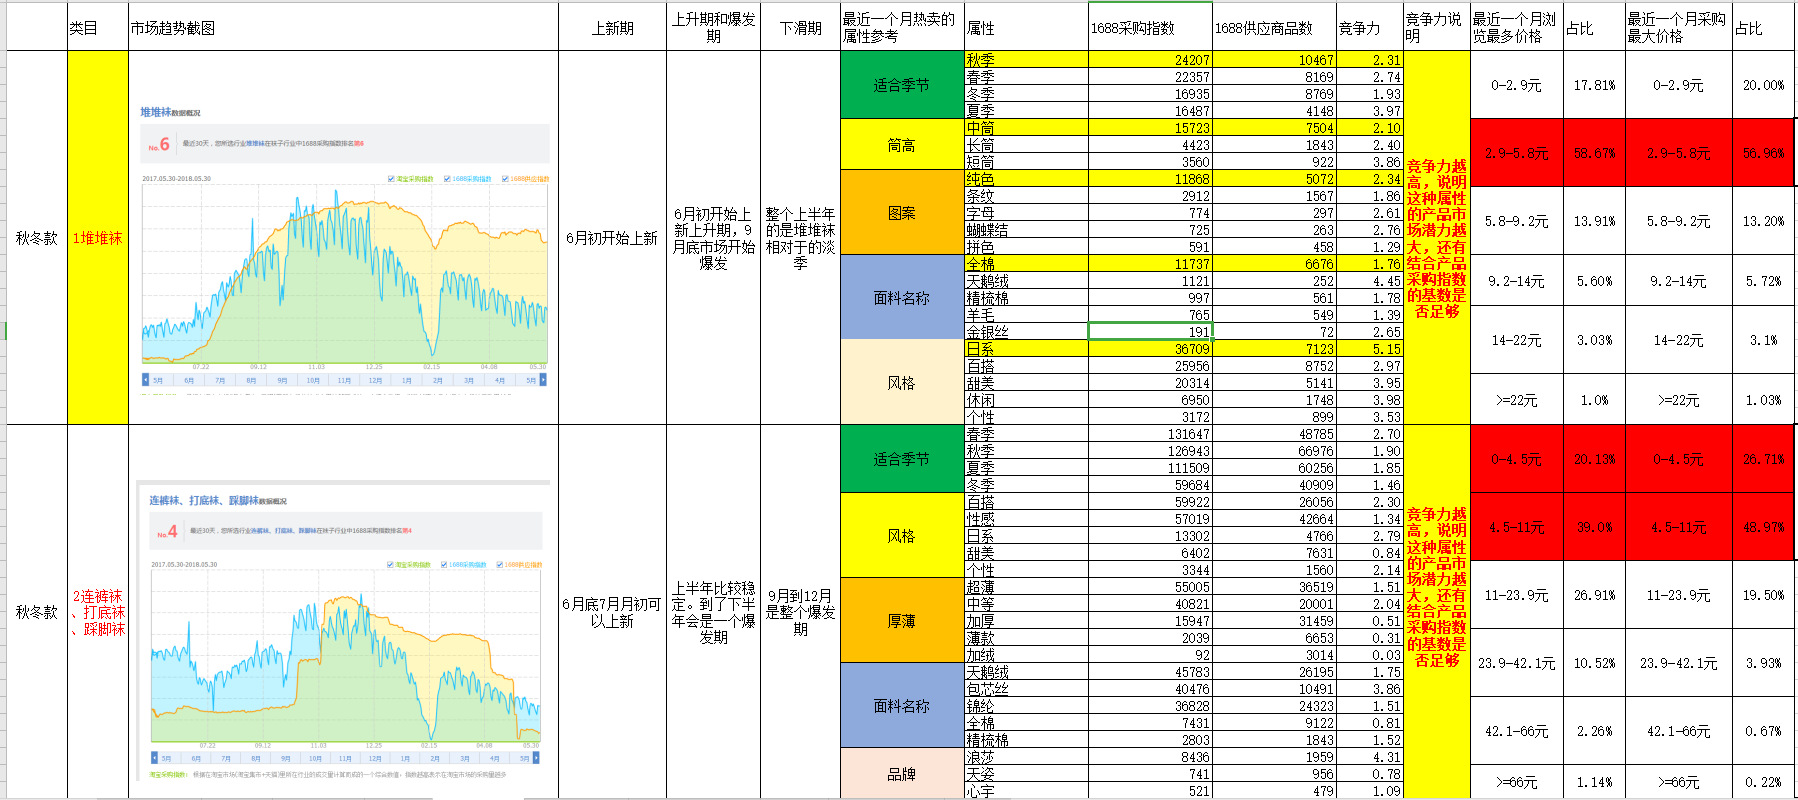Select the 9月到12月是整个爆发期 cell
Viewport: 1798px width, 800px height.
(800, 612)
